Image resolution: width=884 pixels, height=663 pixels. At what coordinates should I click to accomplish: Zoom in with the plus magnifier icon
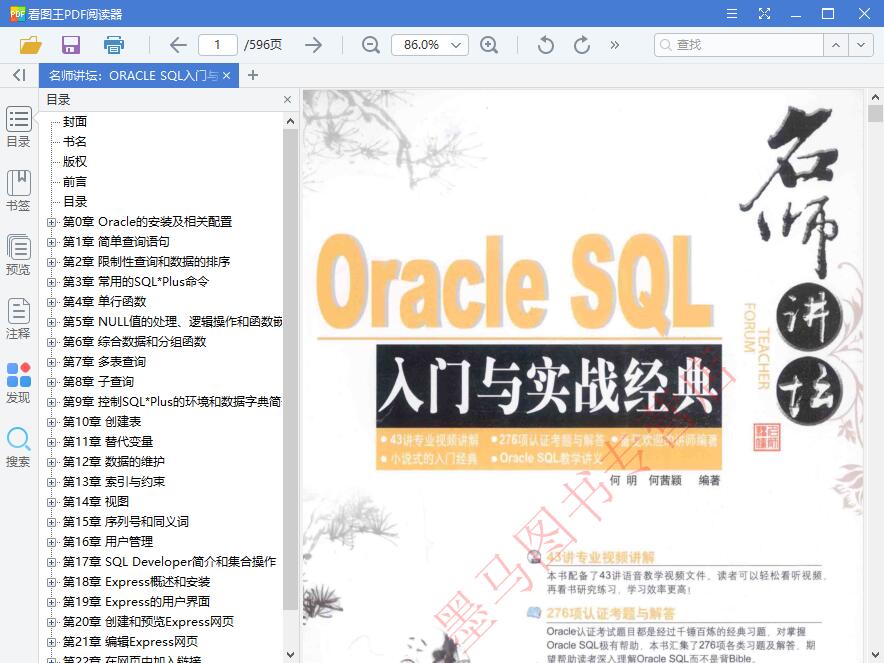click(489, 45)
